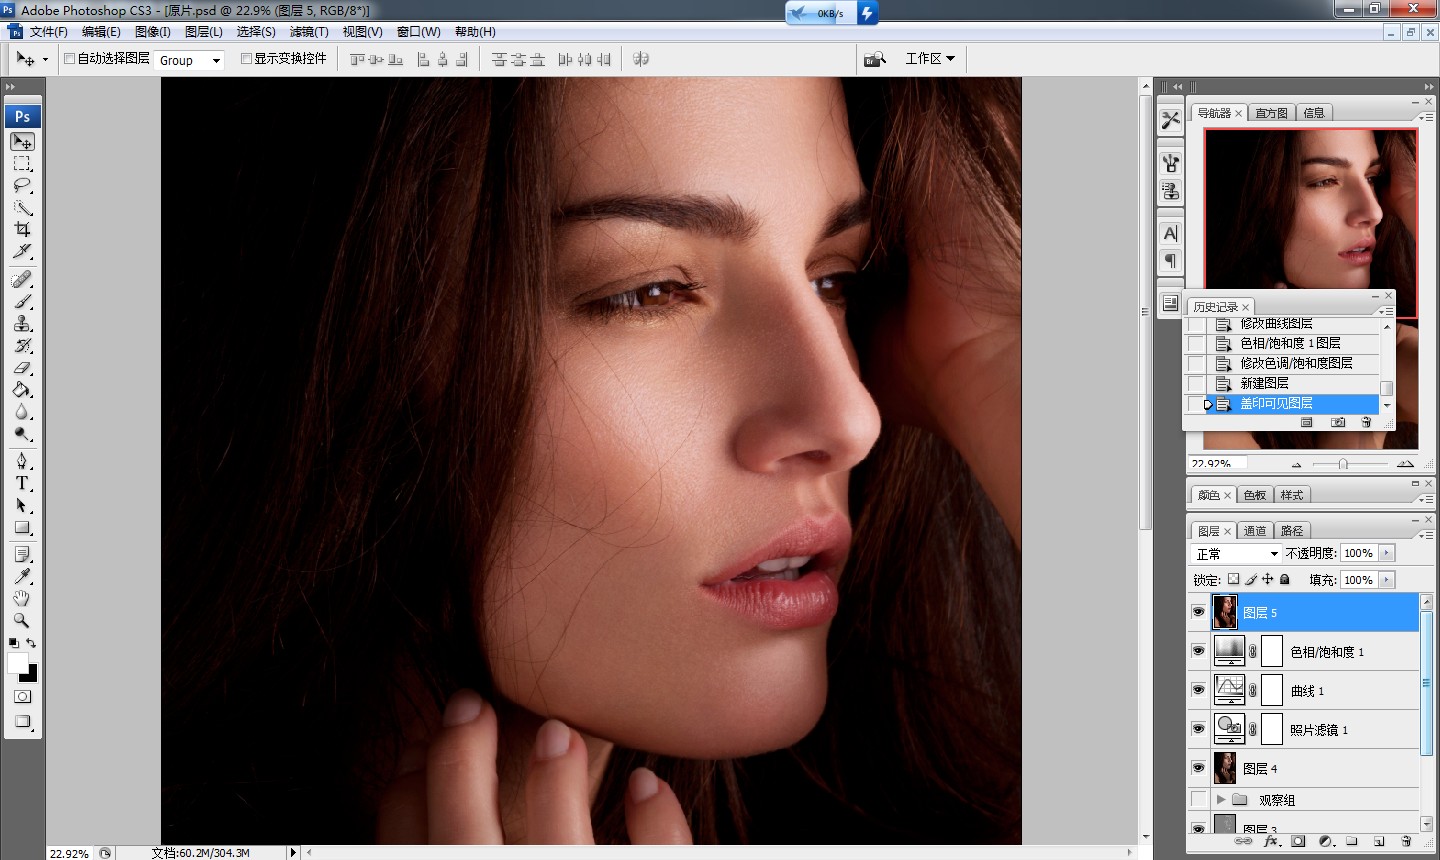
Task: Hide the 色相/饱和度 1 layer
Action: (x=1198, y=651)
